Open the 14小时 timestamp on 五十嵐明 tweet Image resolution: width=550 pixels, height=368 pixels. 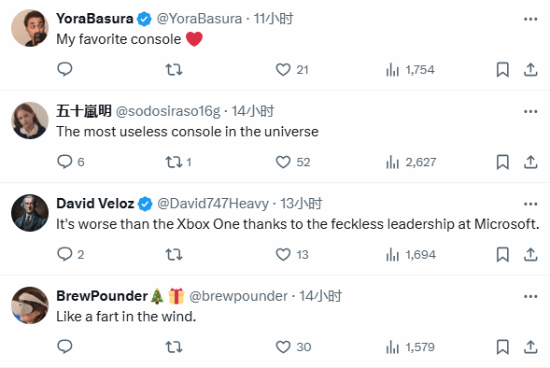[253, 111]
